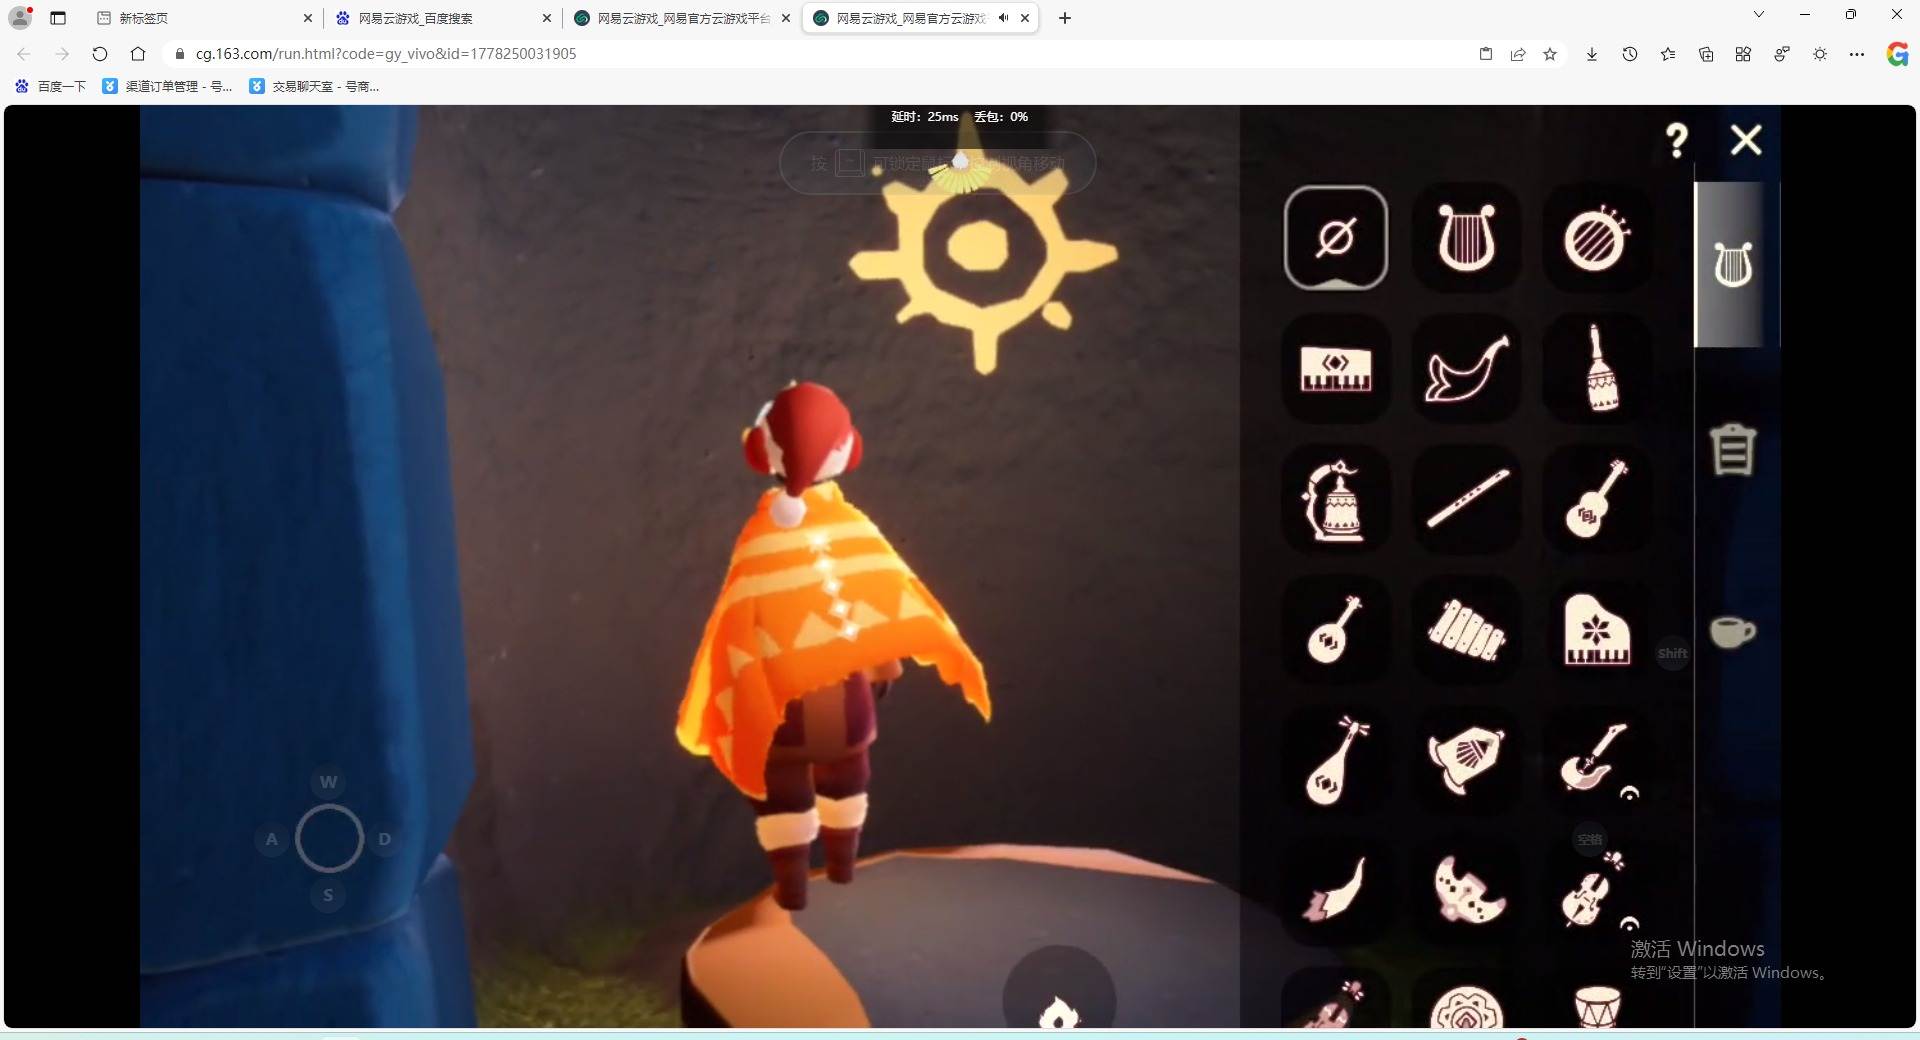Click the colorful G icon in toolbar
This screenshot has height=1040, width=1920.
click(1897, 54)
